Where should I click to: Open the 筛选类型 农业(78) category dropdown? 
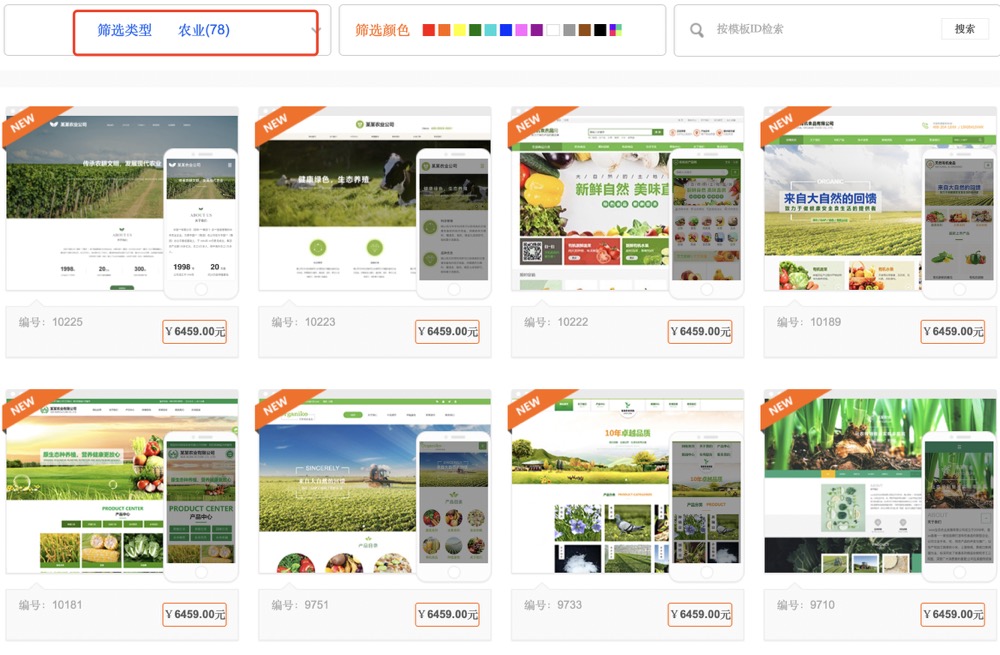coord(167,31)
